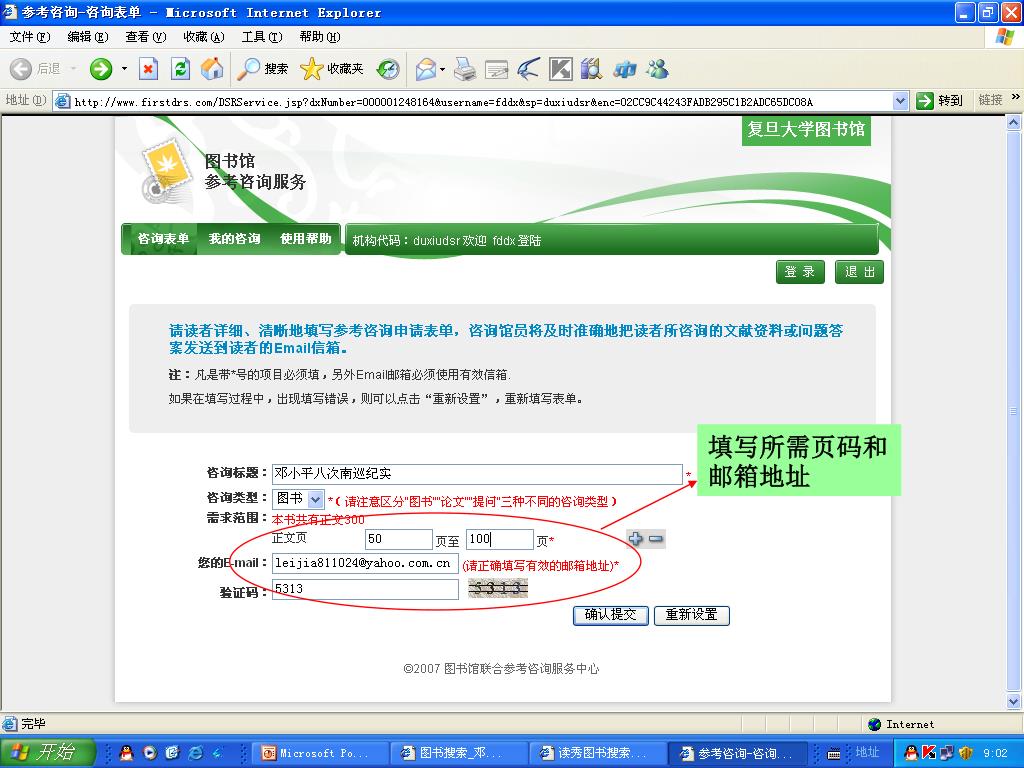The height and width of the screenshot is (768, 1024).
Task: Click the green 退出 button
Action: [x=859, y=272]
